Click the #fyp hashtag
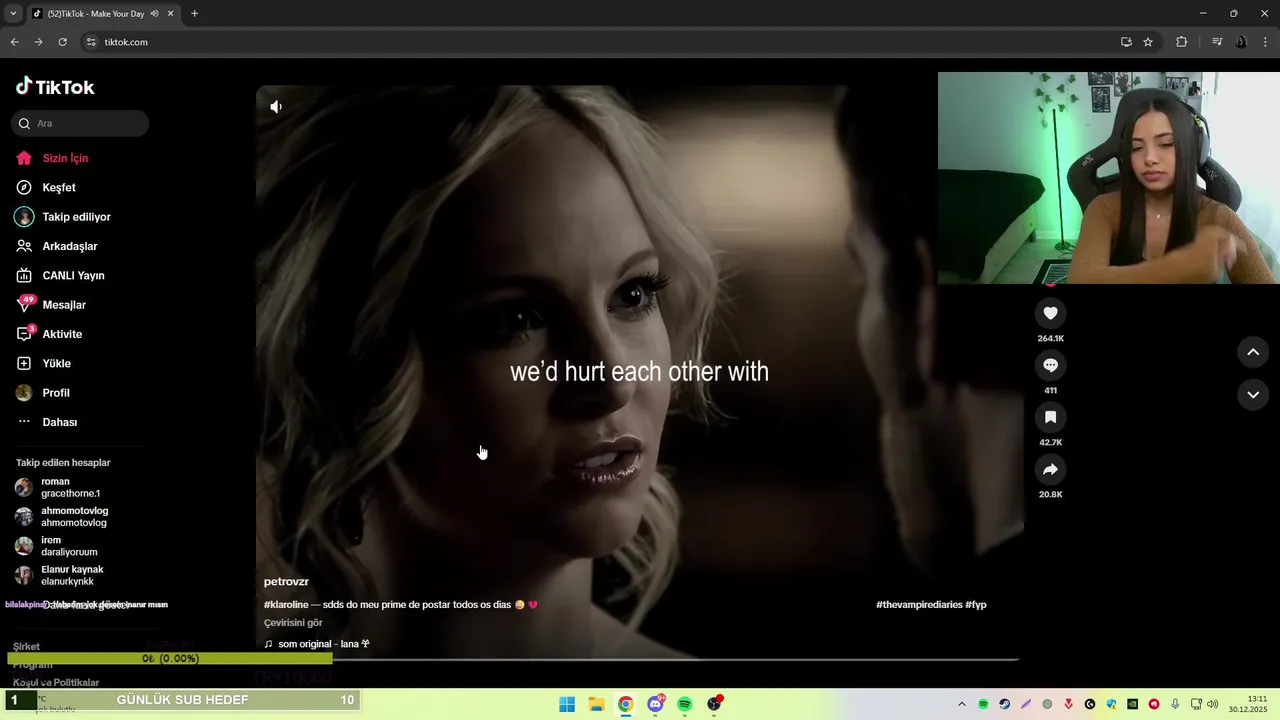The image size is (1280, 720). pos(976,605)
